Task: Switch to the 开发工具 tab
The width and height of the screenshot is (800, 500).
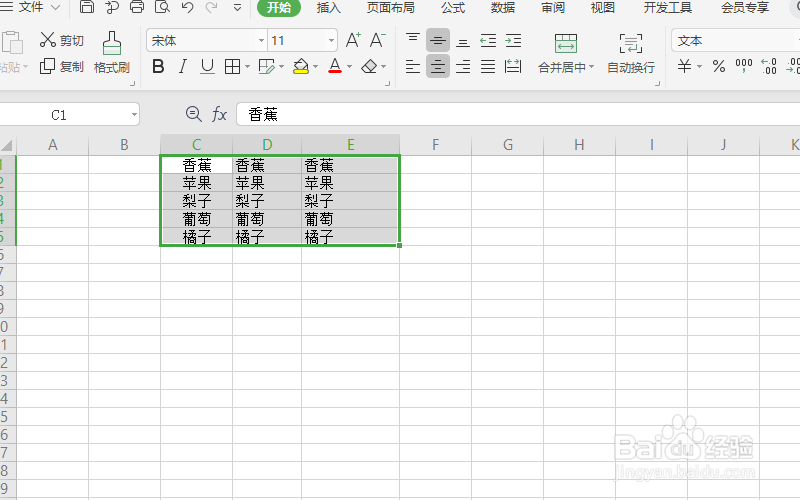Action: (667, 7)
